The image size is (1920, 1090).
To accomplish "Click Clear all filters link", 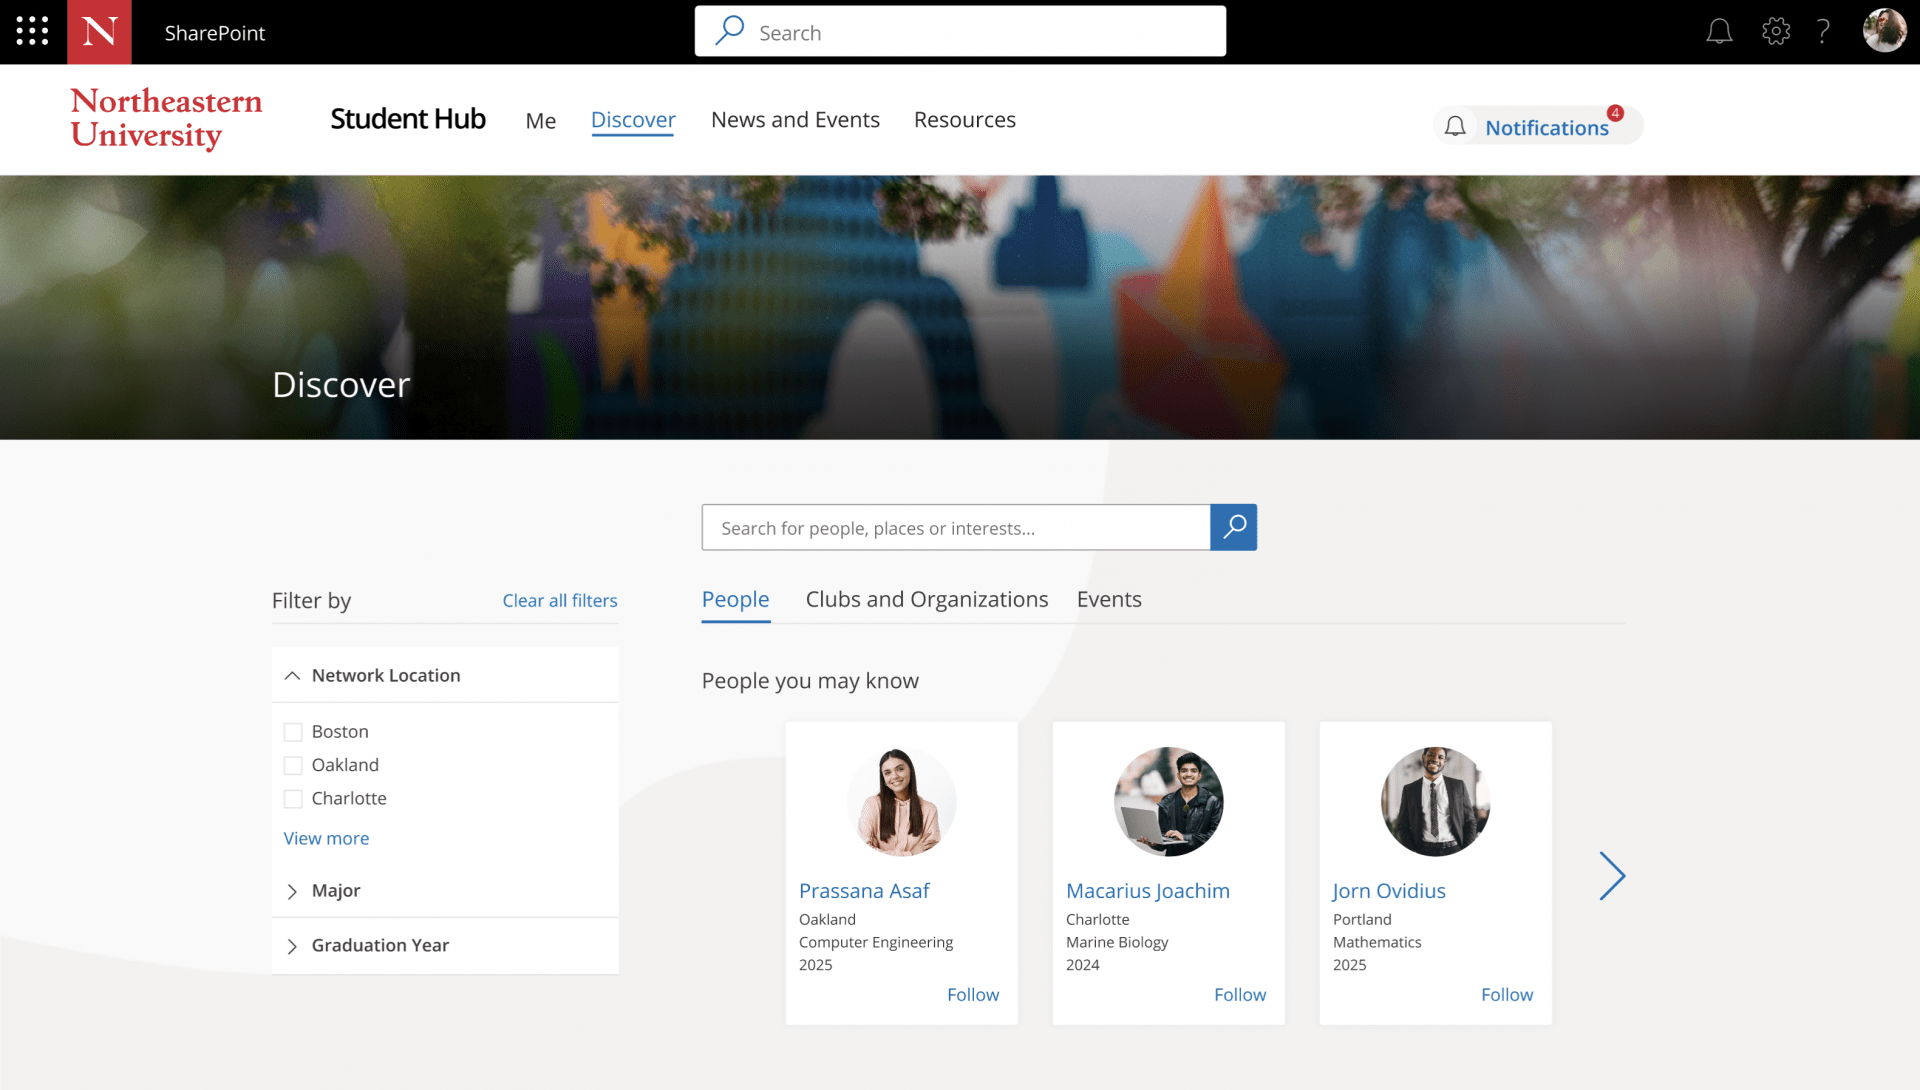I will click(559, 600).
